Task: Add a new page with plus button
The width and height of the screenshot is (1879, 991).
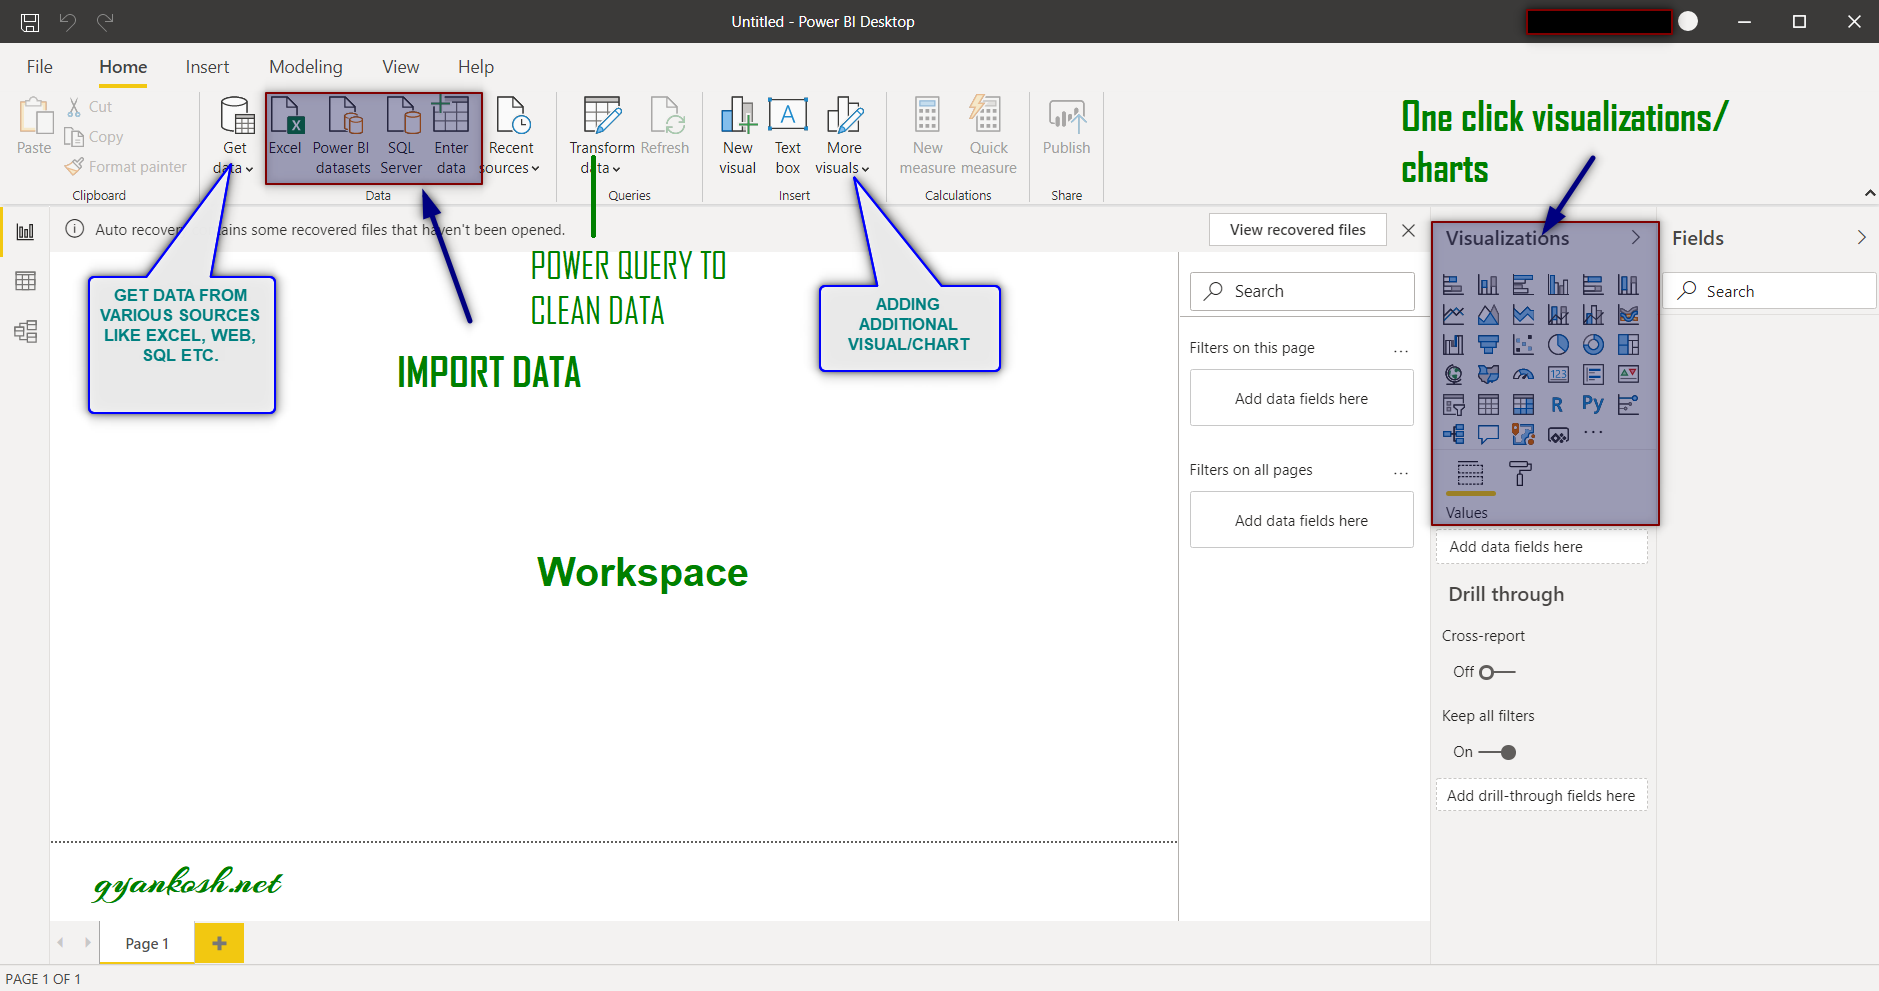Action: [219, 943]
